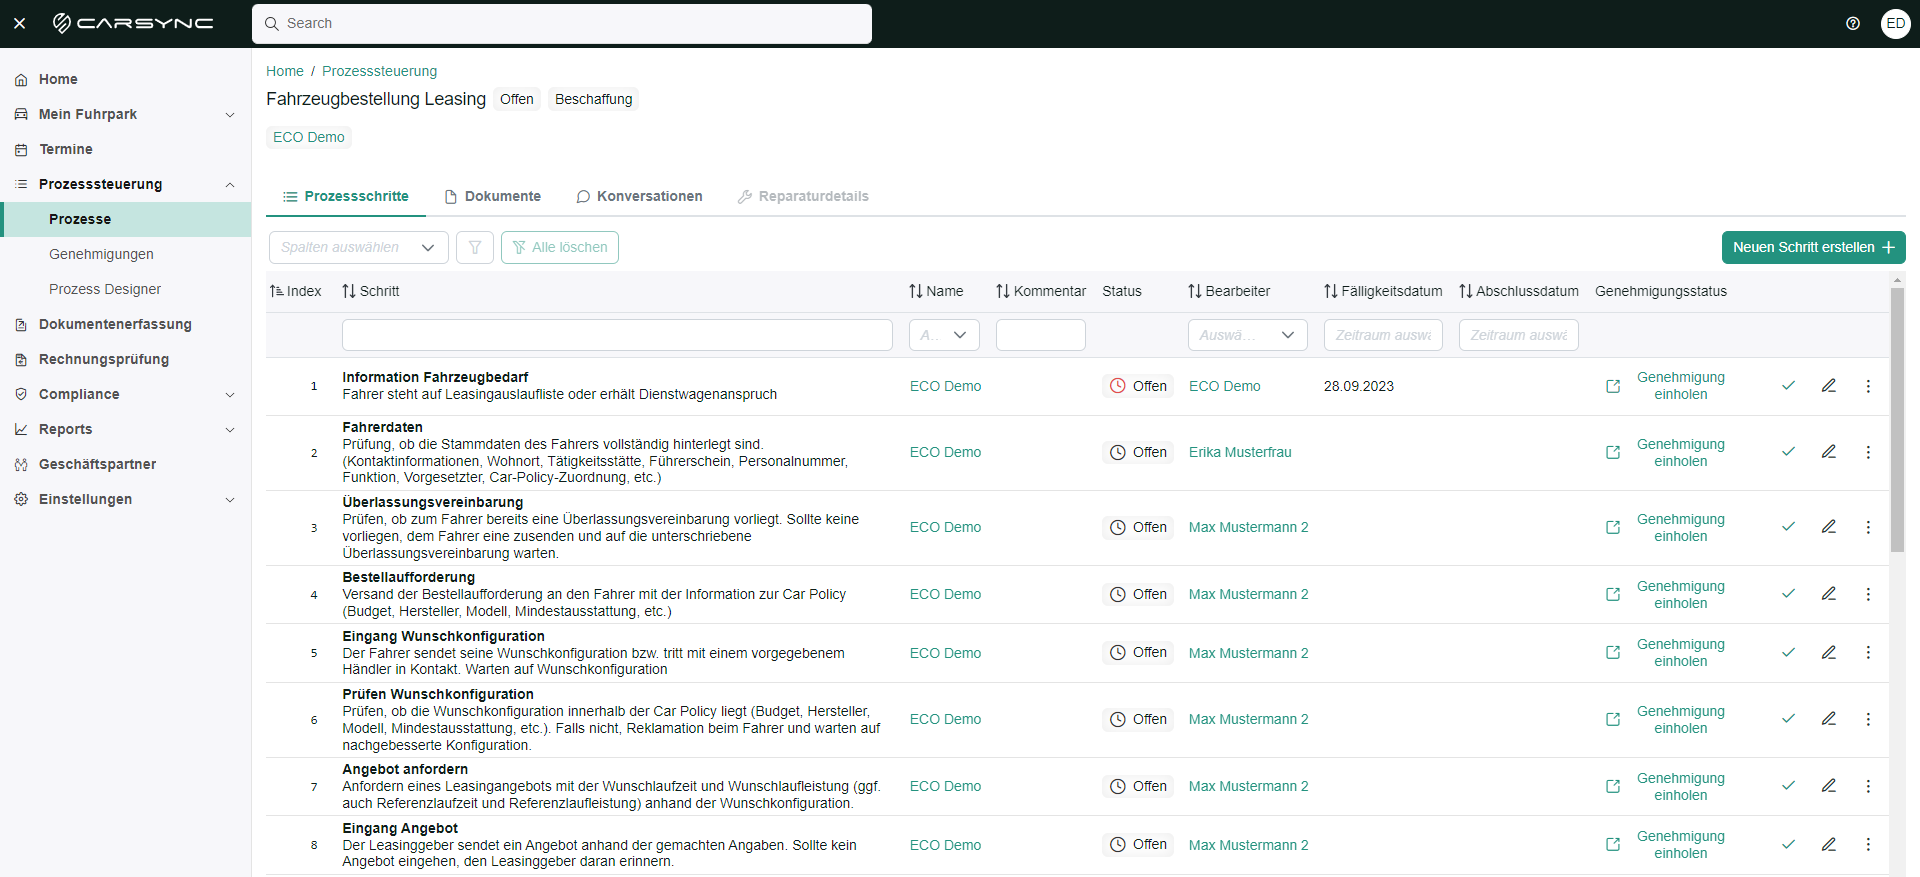Click the filter funnel icon button

point(475,247)
